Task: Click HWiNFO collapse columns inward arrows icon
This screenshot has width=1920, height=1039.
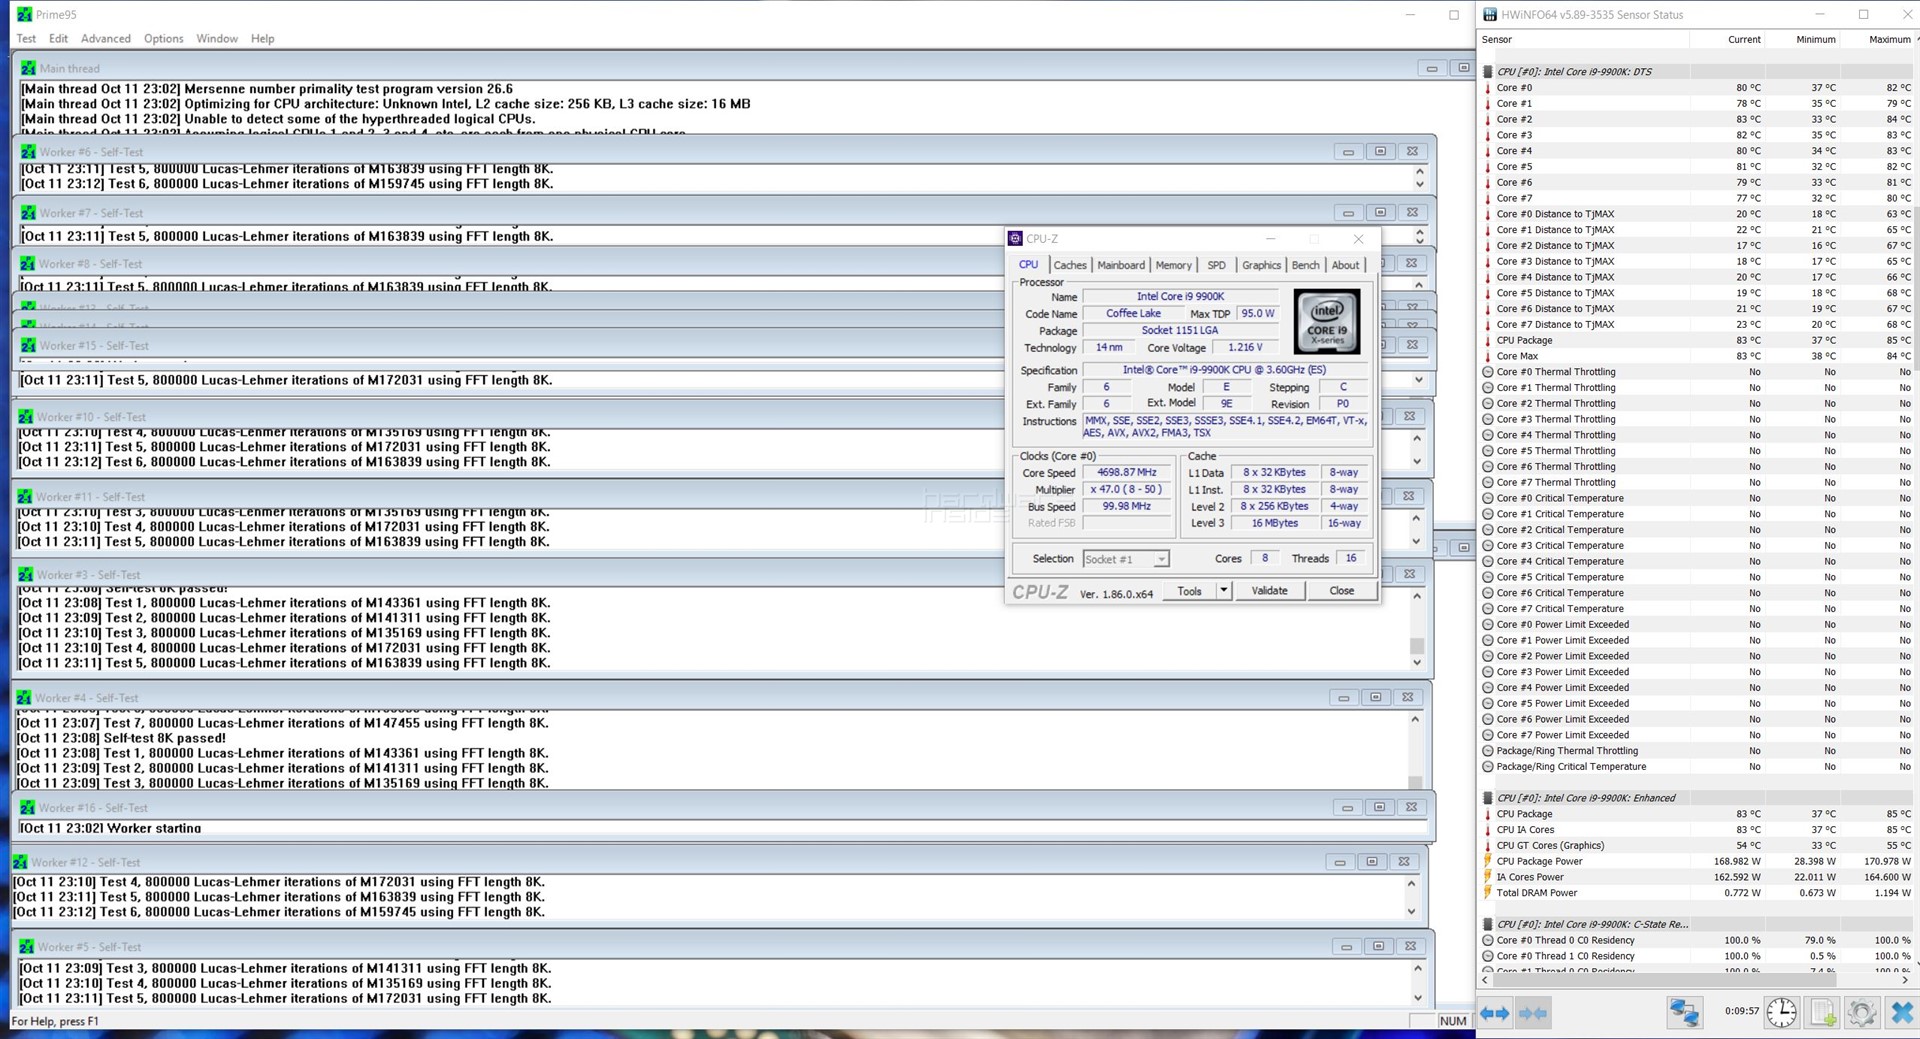Action: coord(1532,1013)
